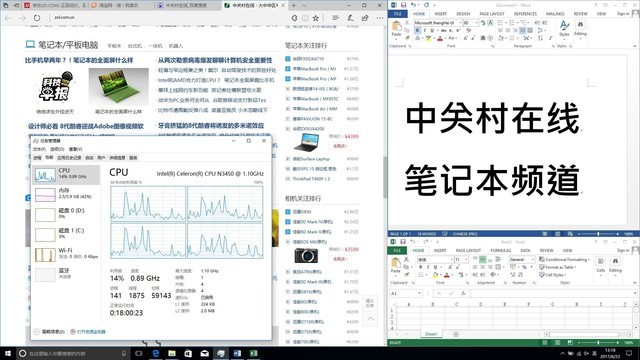640x360 pixels.
Task: Apply strikethrough in Word's Font group
Action: pyautogui.click(x=444, y=31)
